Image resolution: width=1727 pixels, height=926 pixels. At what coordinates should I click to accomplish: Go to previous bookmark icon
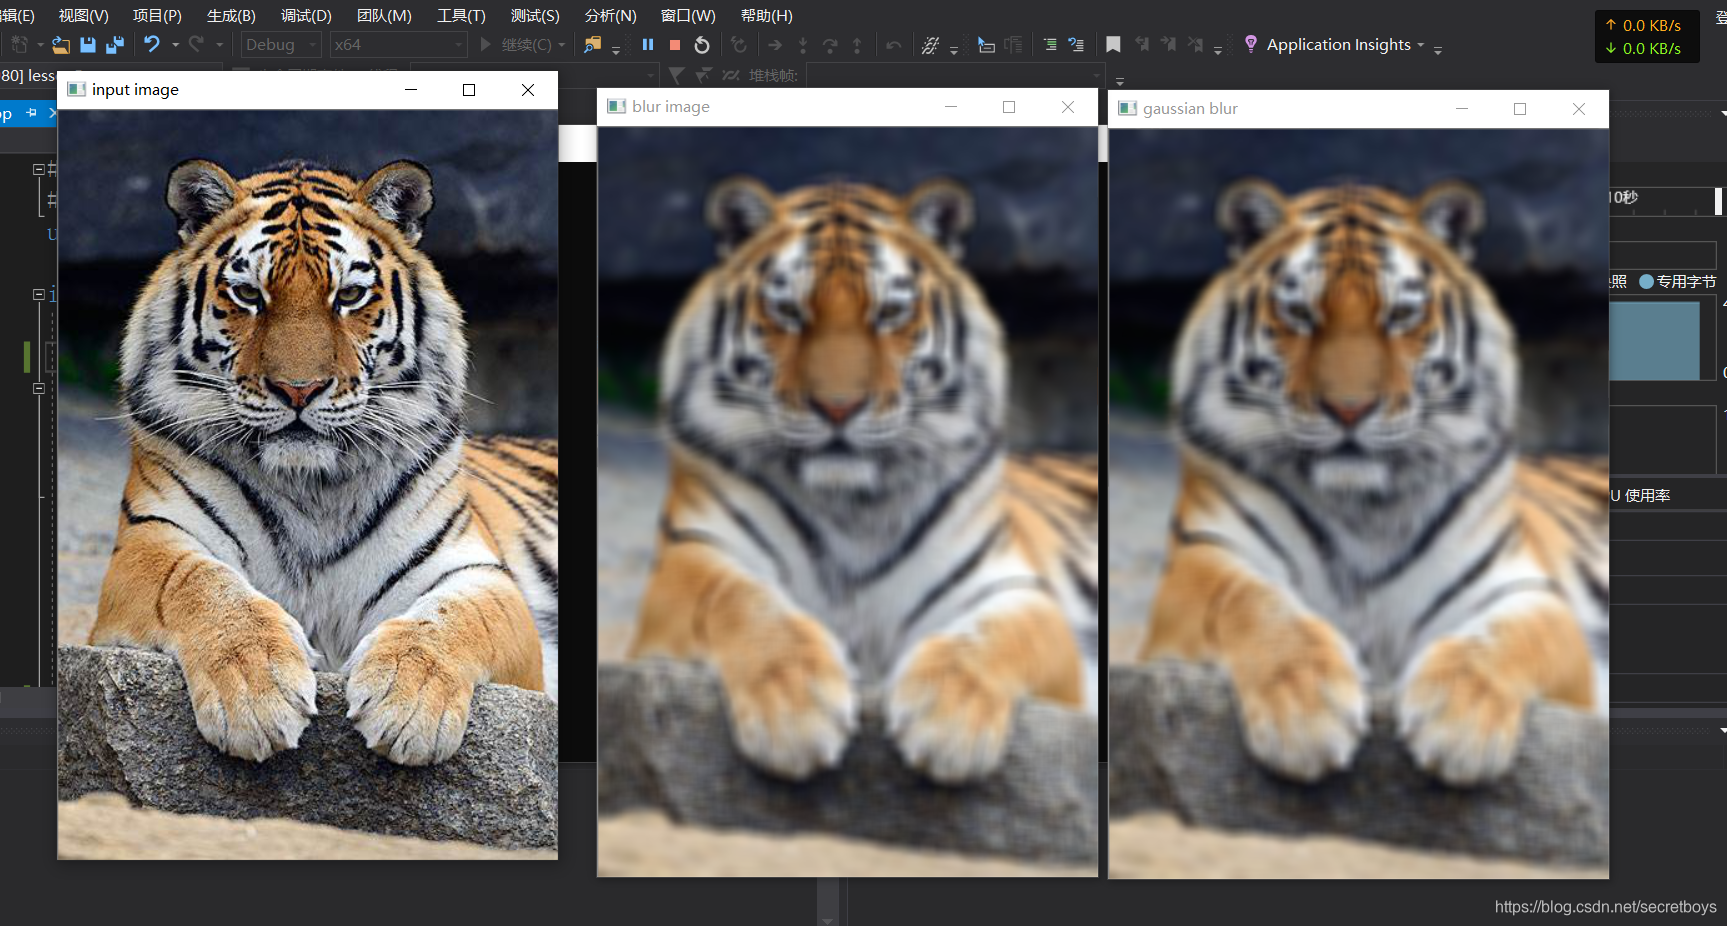point(1141,45)
